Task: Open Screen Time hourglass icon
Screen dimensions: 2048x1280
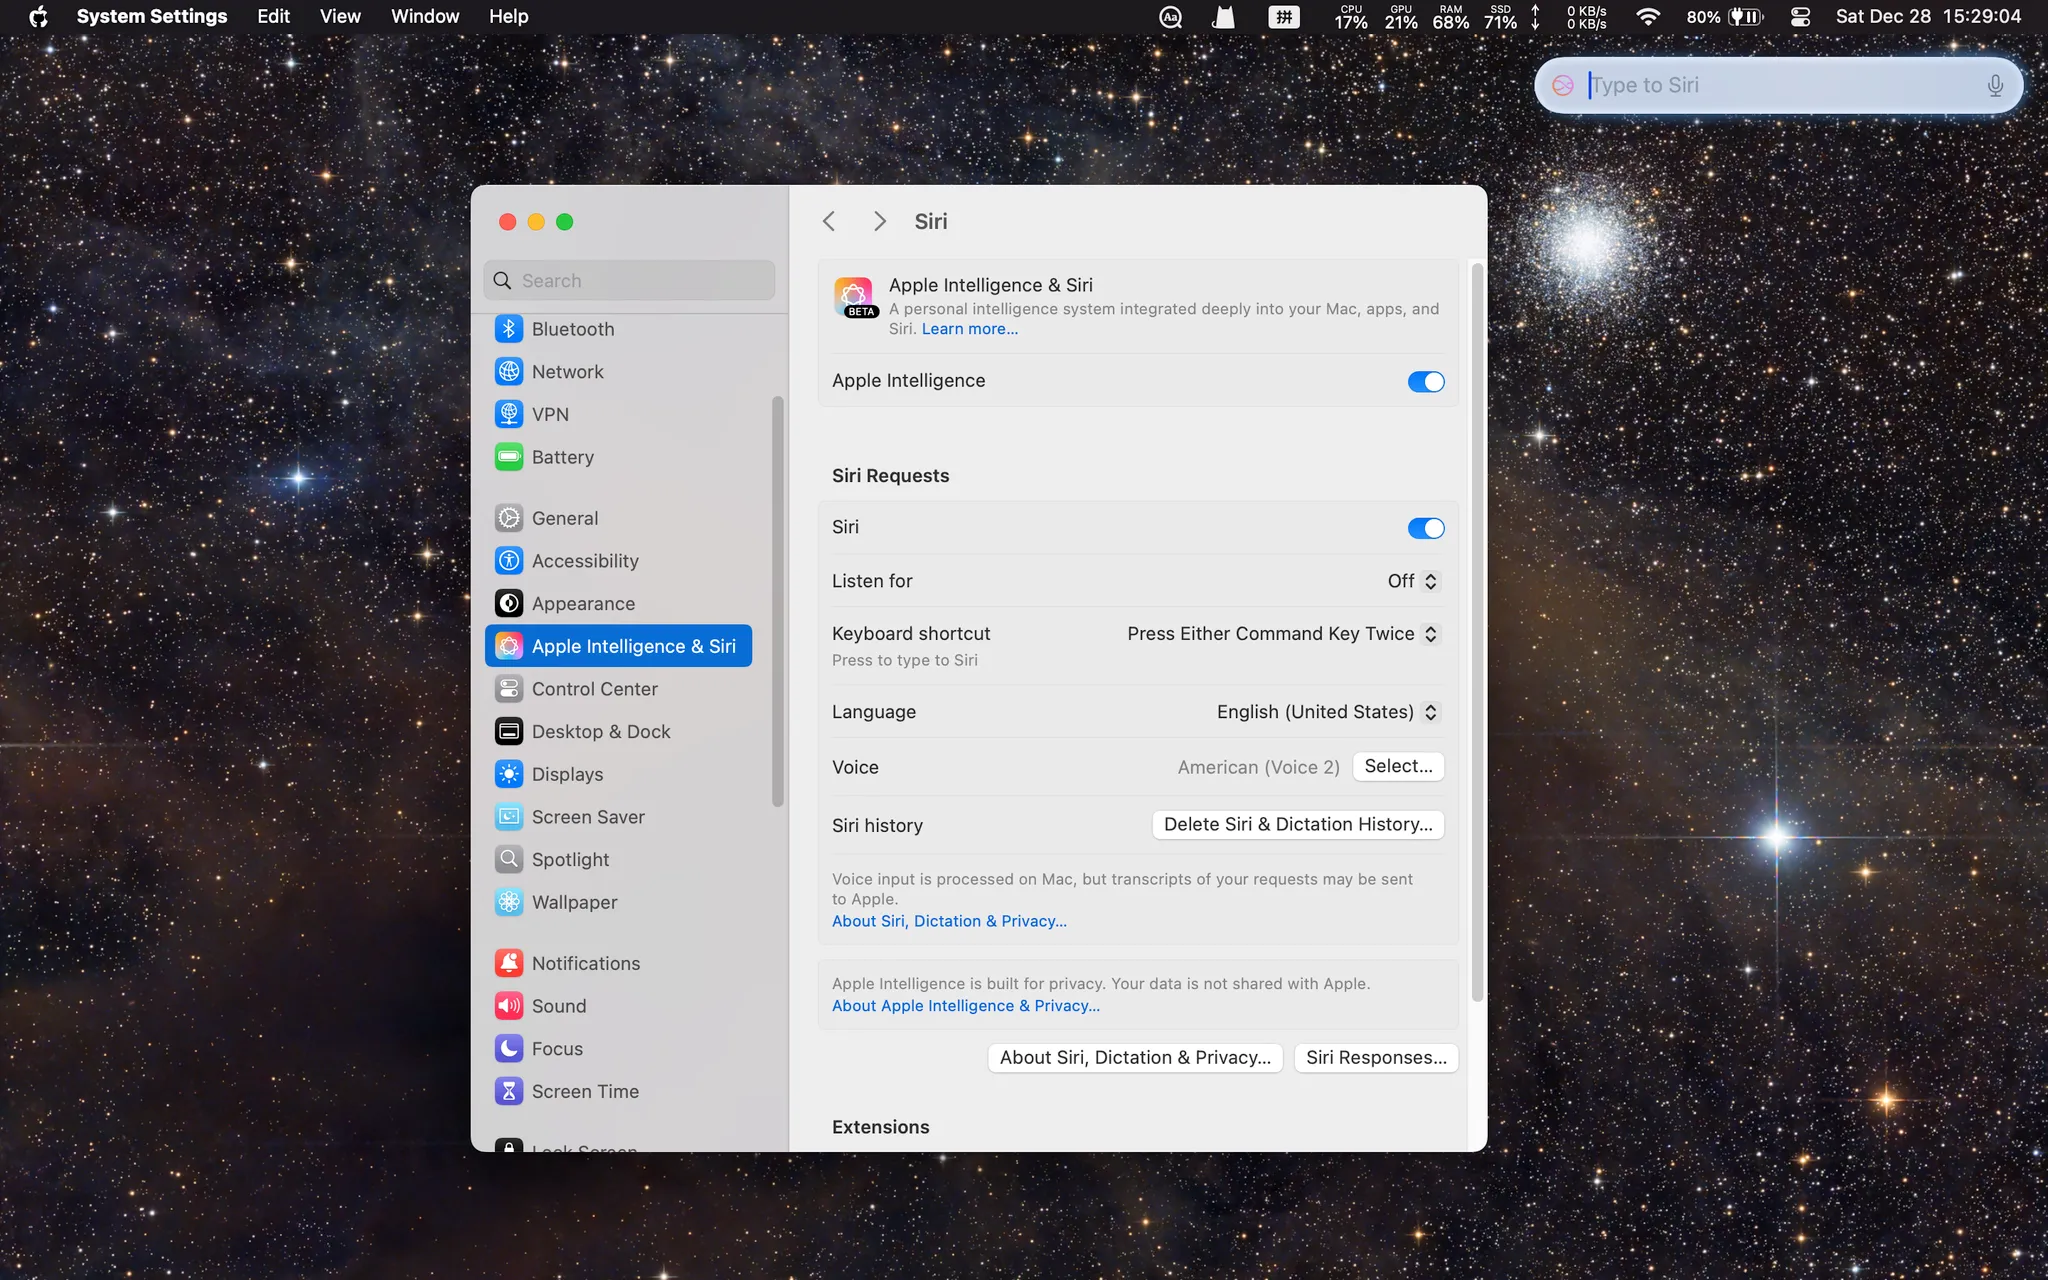Action: coord(509,1091)
